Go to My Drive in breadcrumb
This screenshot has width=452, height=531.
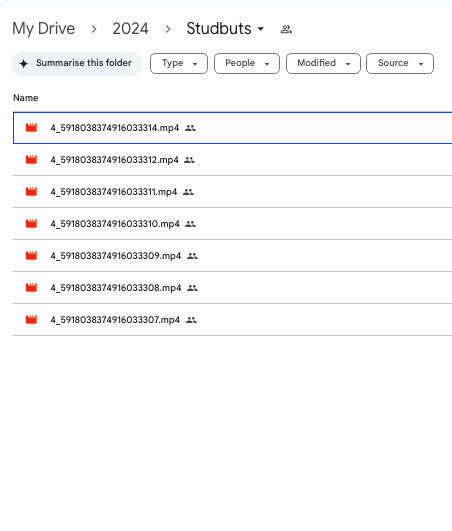click(x=44, y=29)
